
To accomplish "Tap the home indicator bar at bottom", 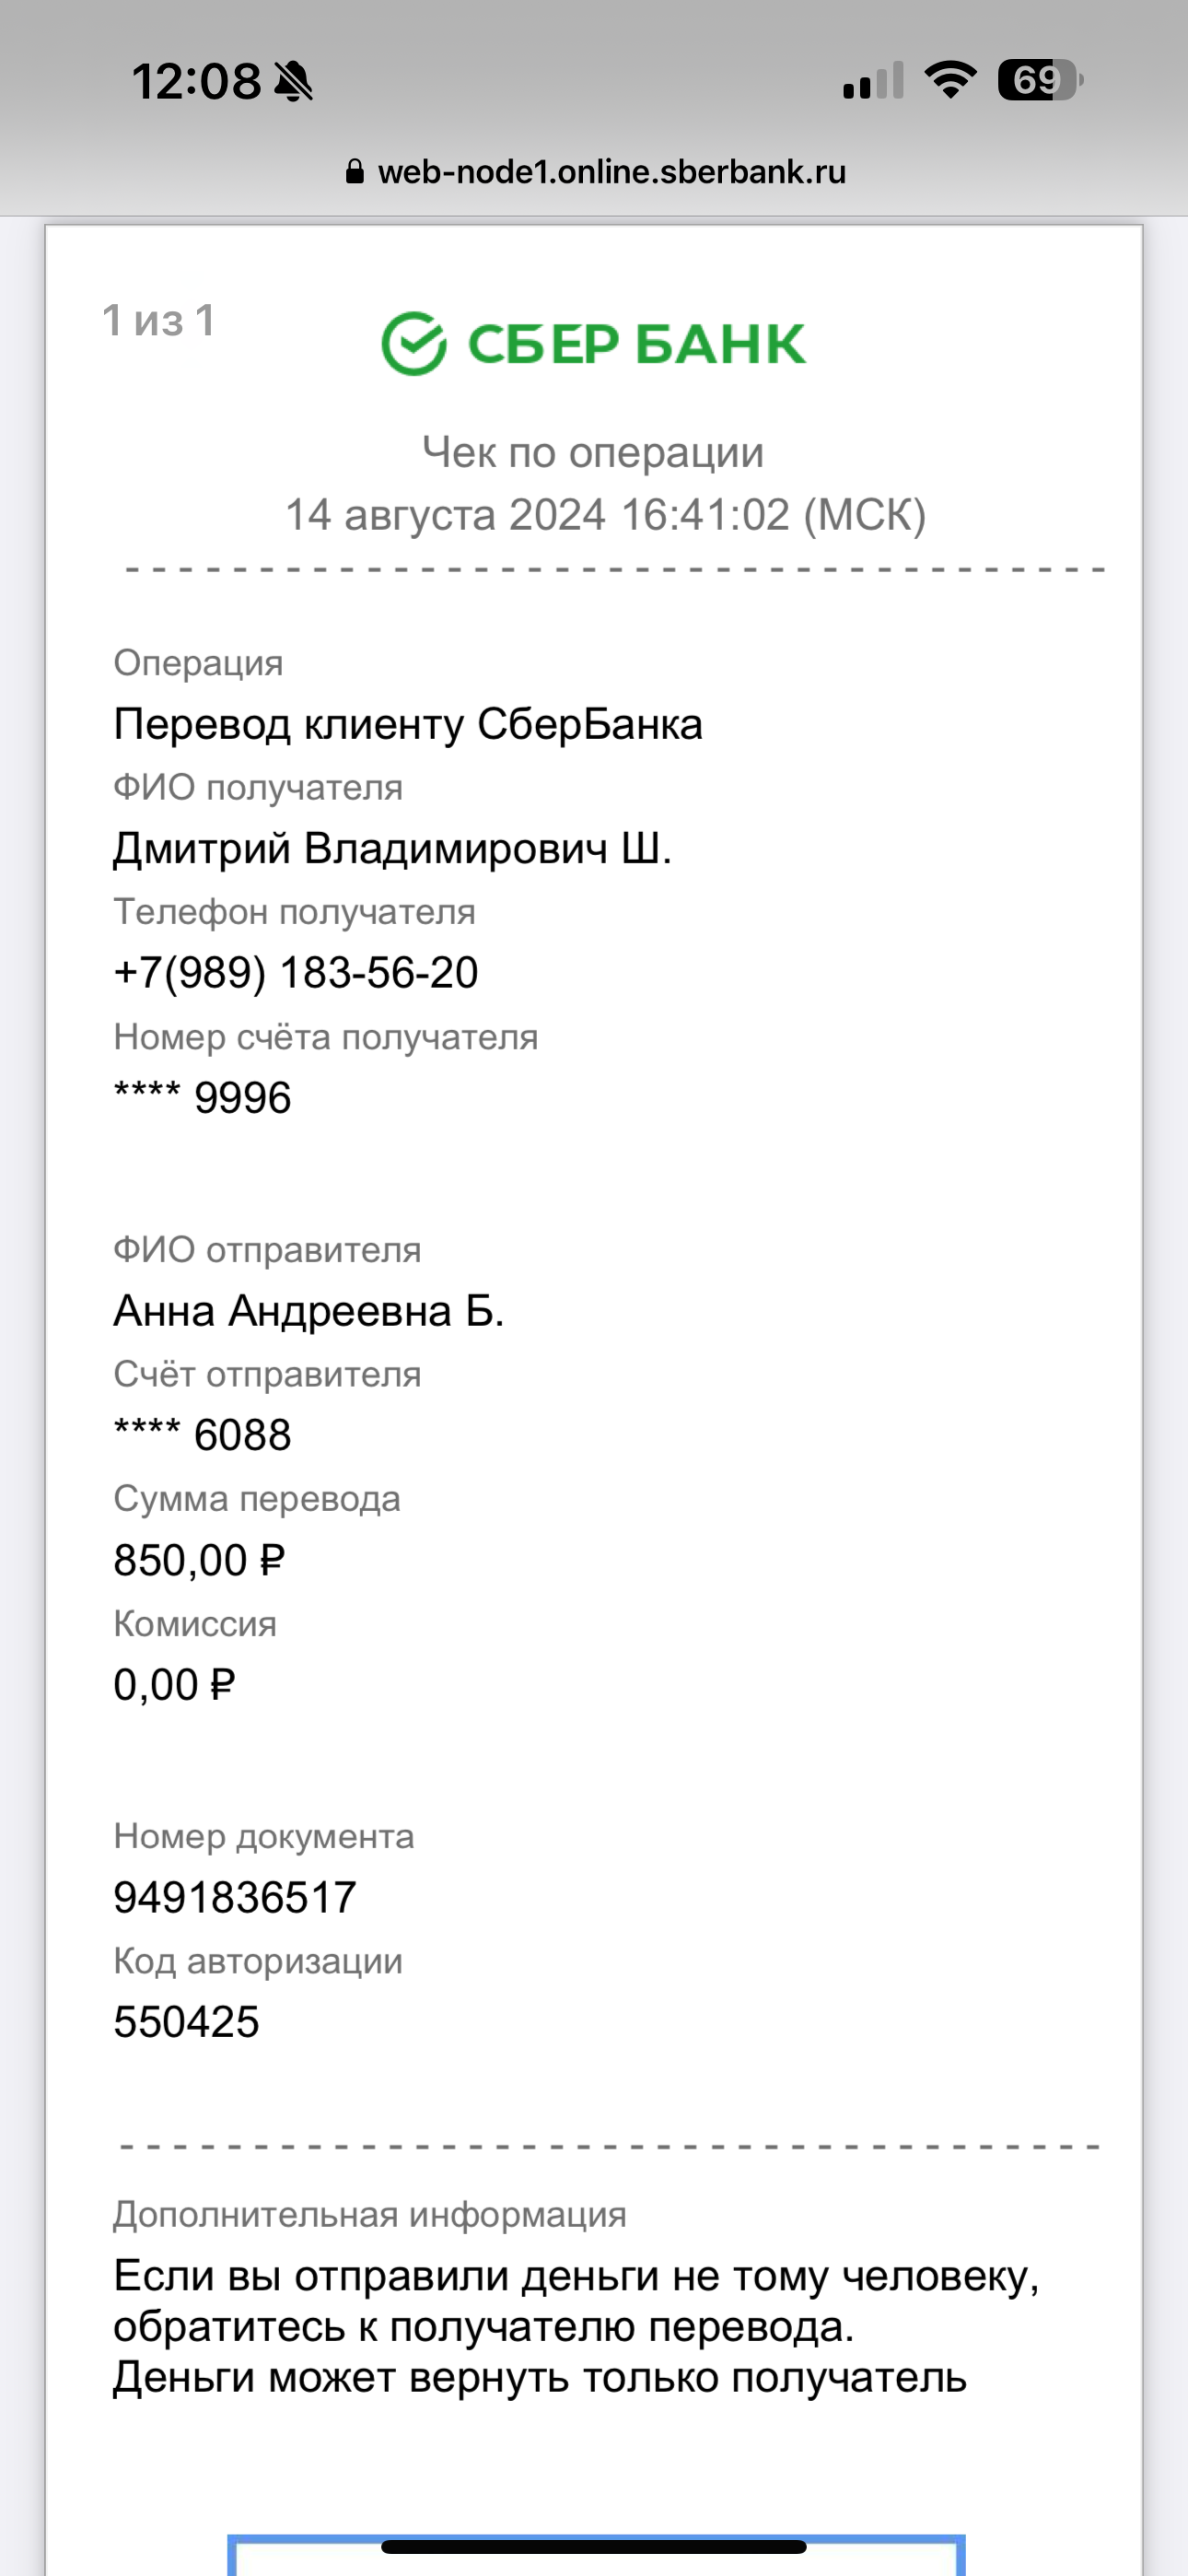I will [x=594, y=2546].
